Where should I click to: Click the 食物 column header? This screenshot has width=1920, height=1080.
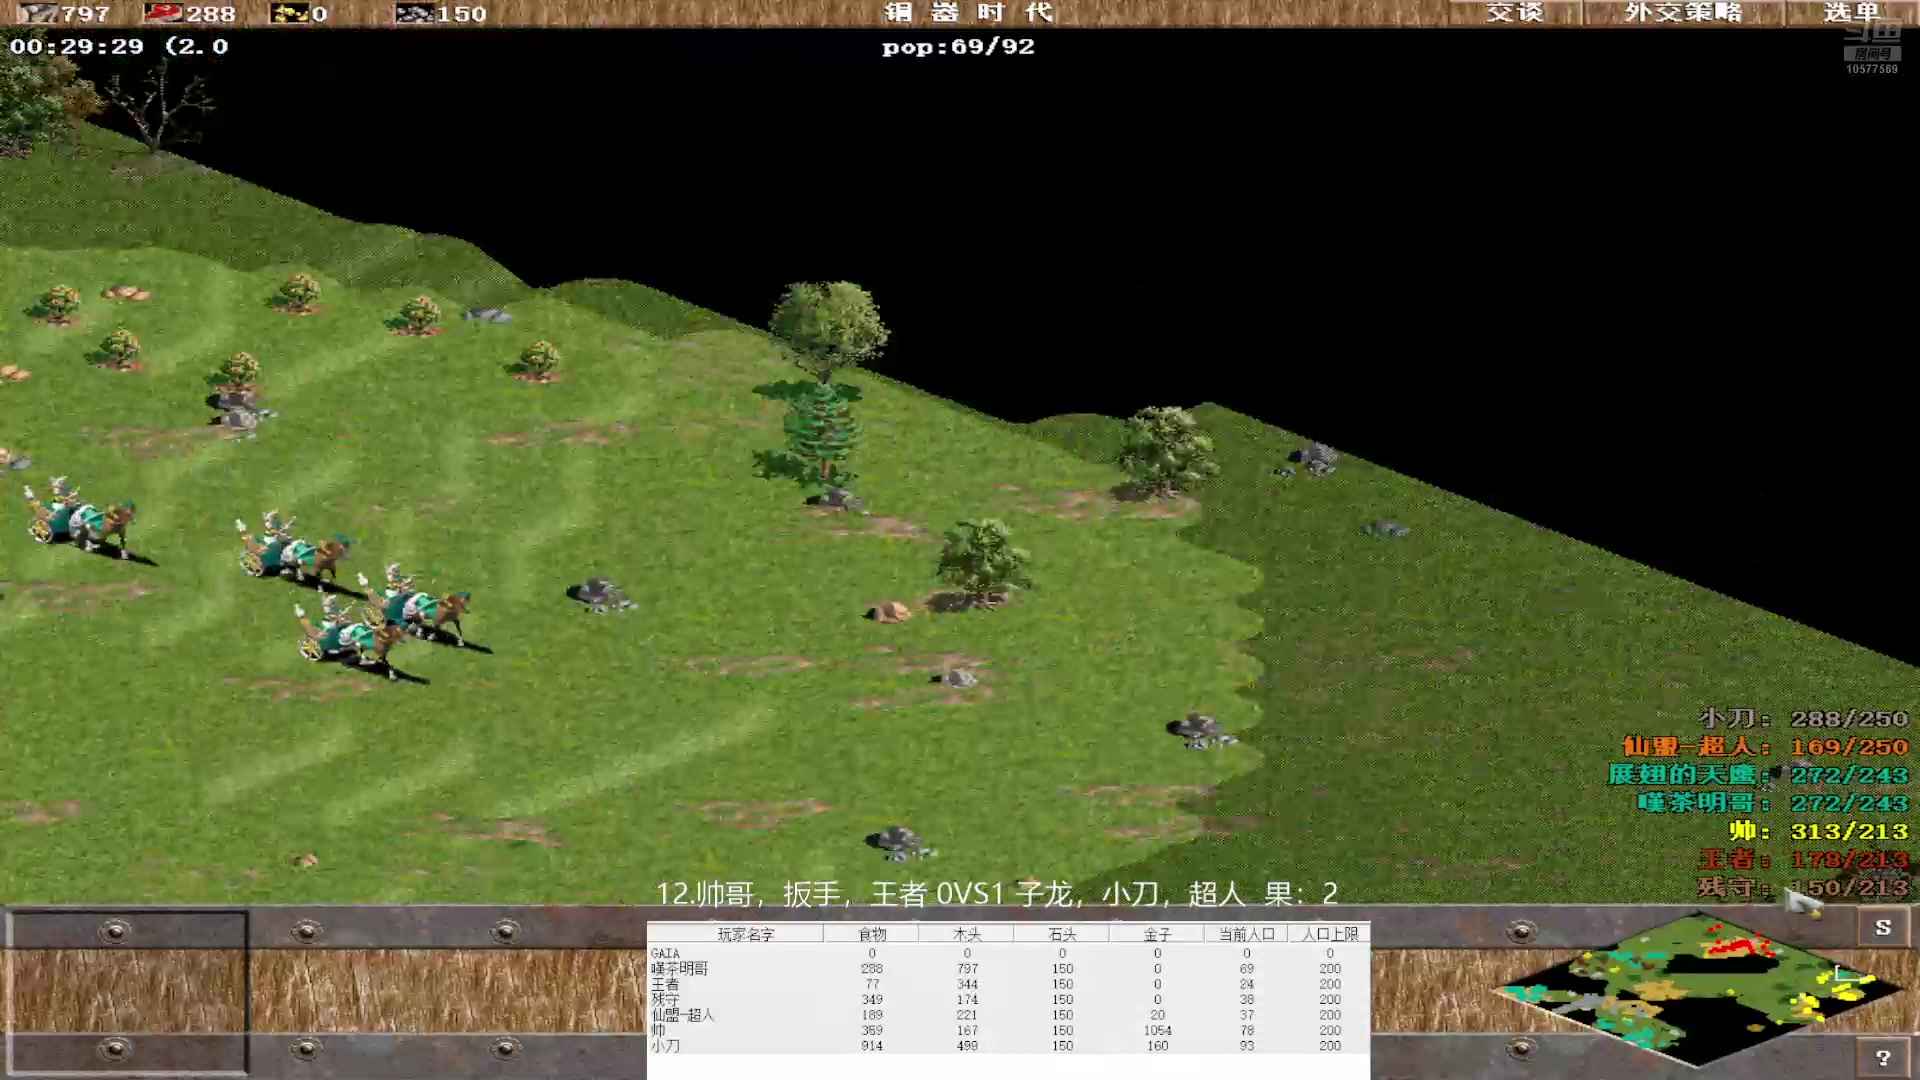[872, 934]
